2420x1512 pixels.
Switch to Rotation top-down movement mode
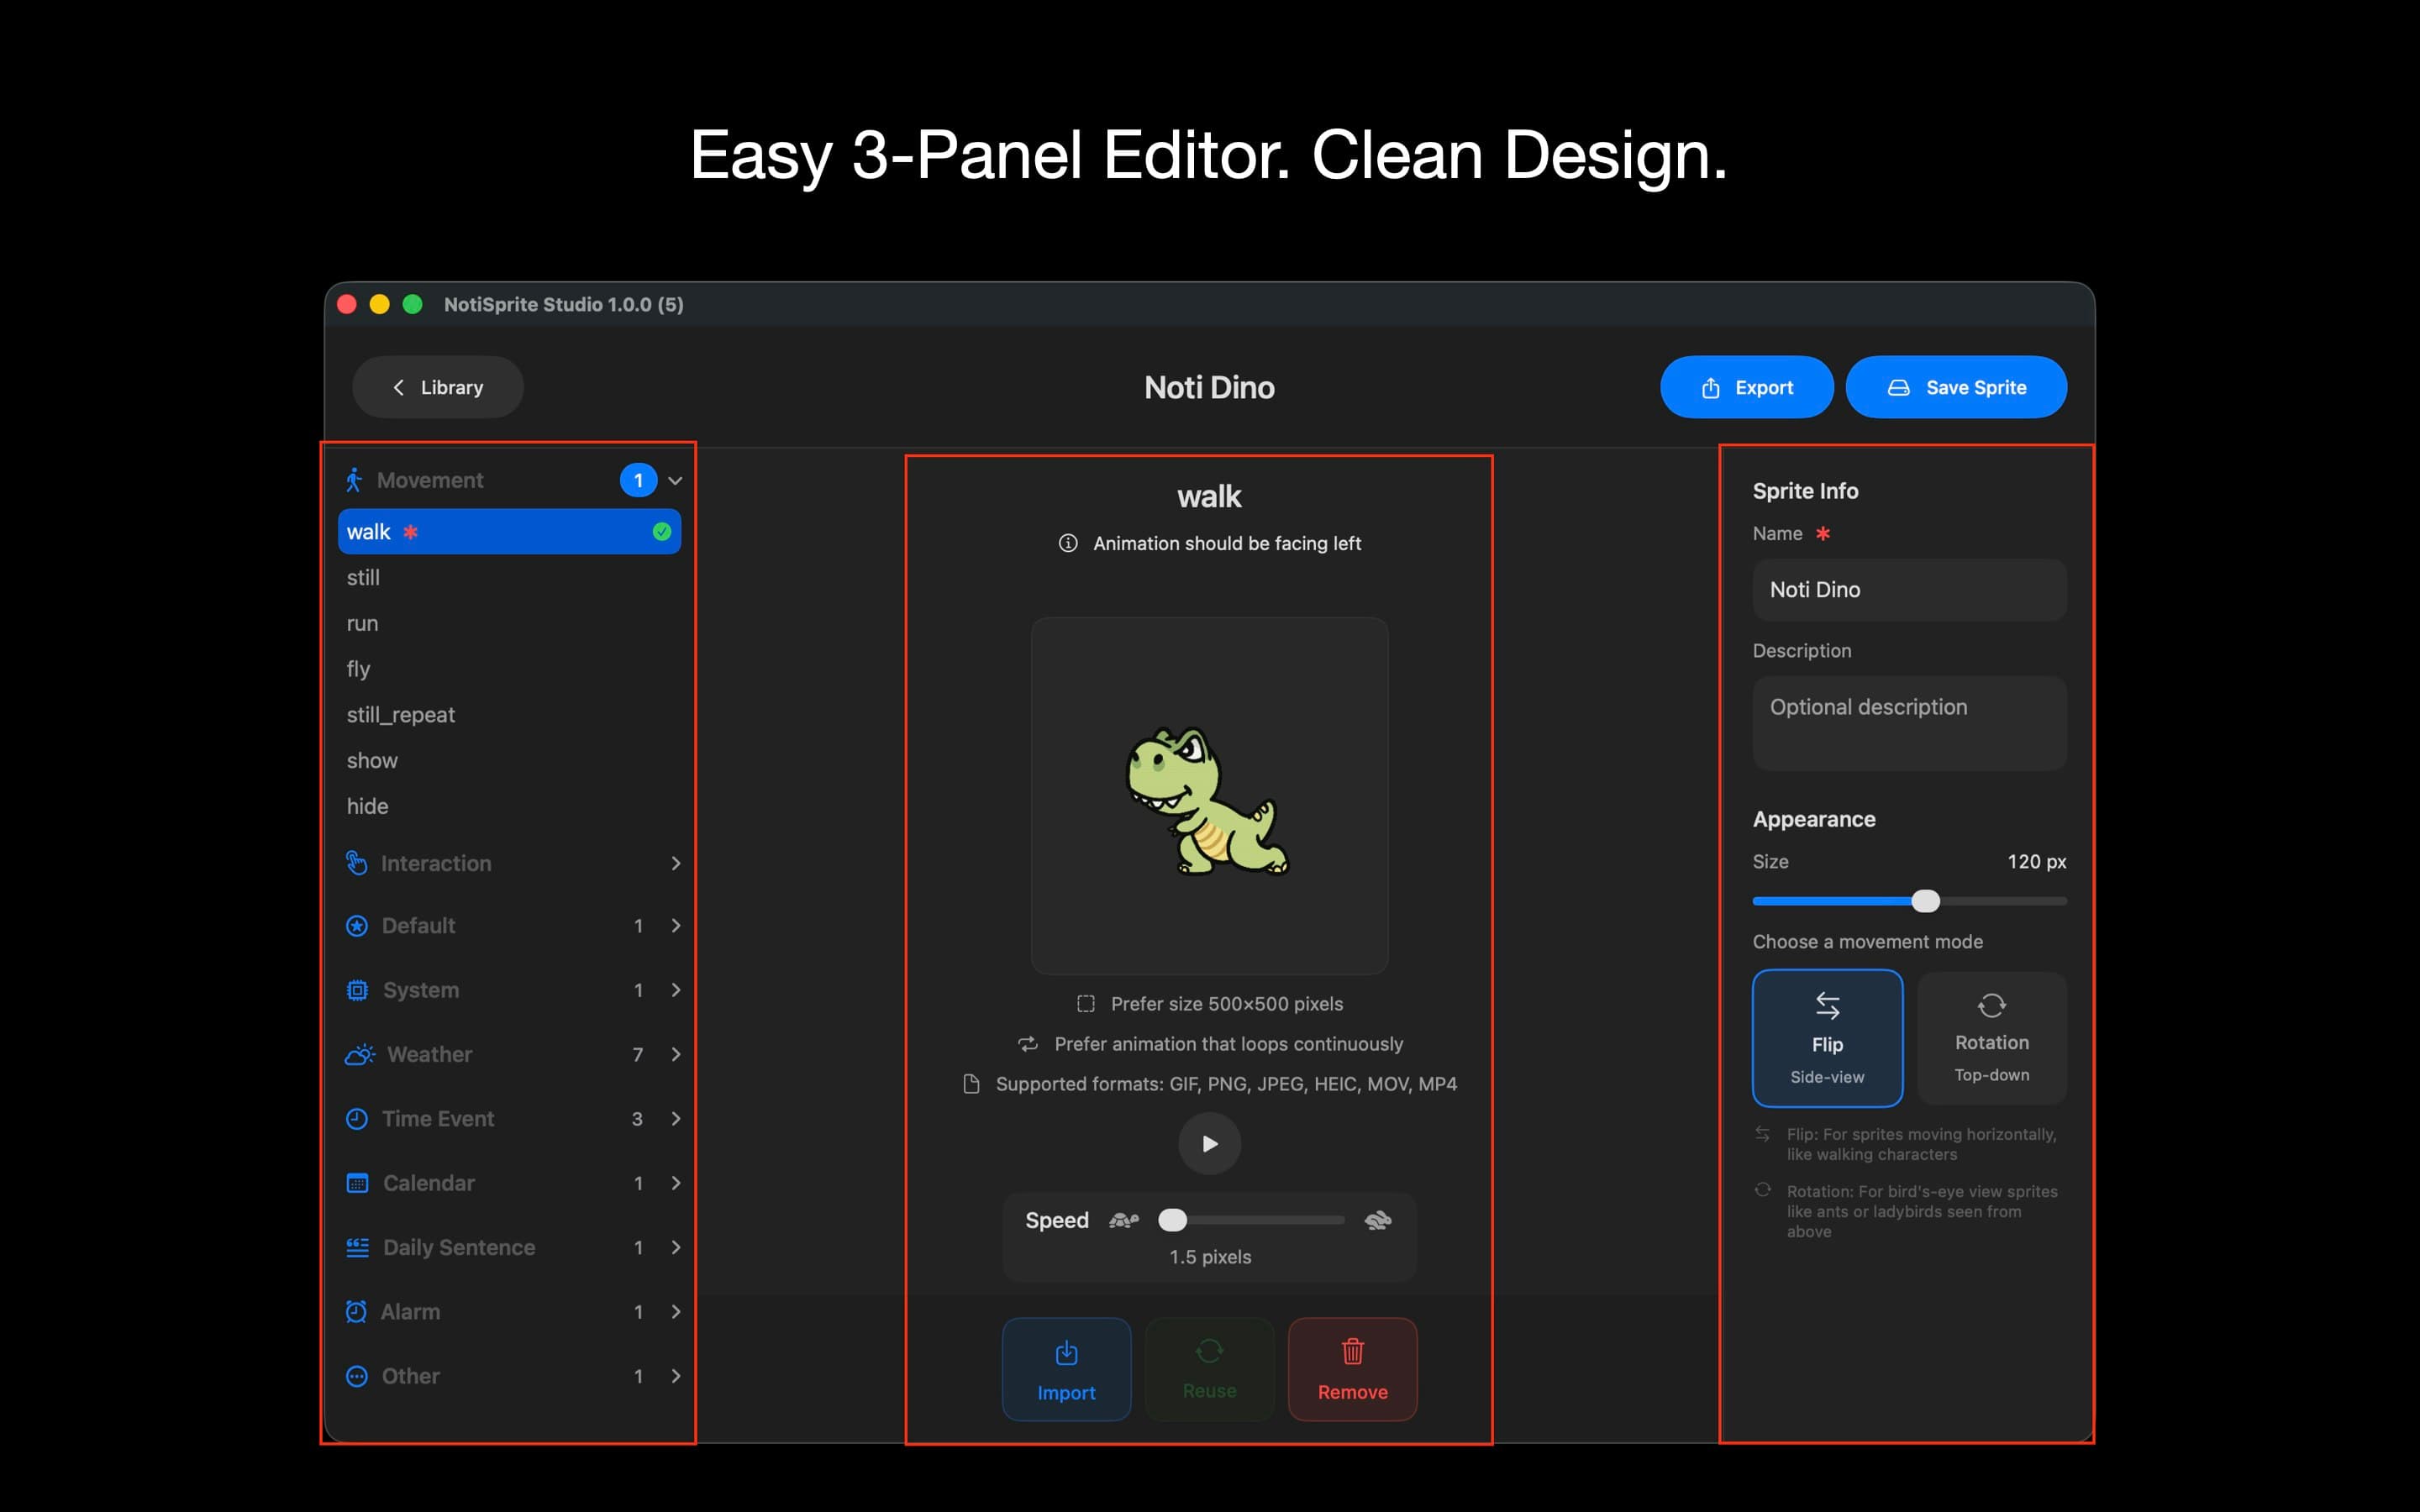tap(1991, 1038)
